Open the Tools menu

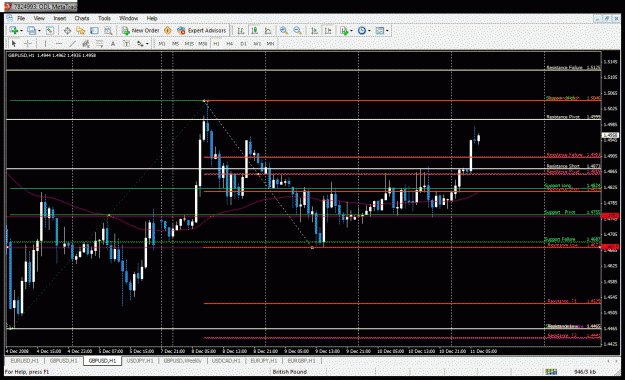[104, 18]
